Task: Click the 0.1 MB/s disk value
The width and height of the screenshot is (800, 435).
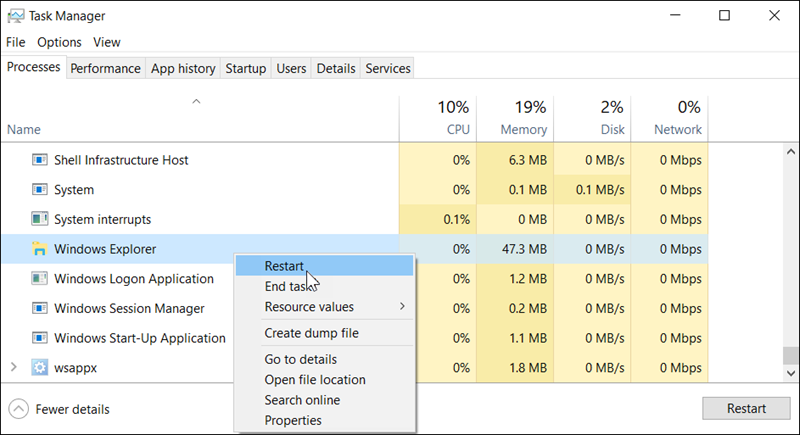Action: pos(600,190)
